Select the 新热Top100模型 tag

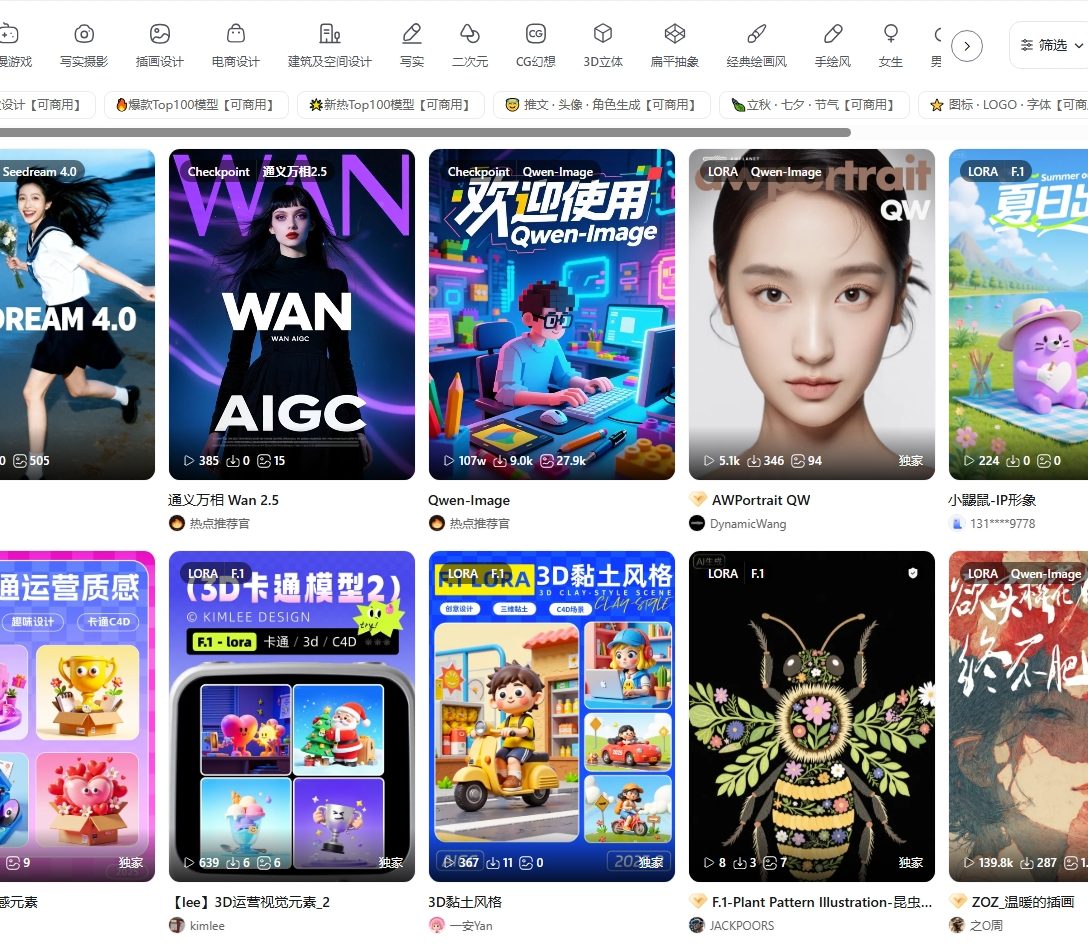point(390,105)
